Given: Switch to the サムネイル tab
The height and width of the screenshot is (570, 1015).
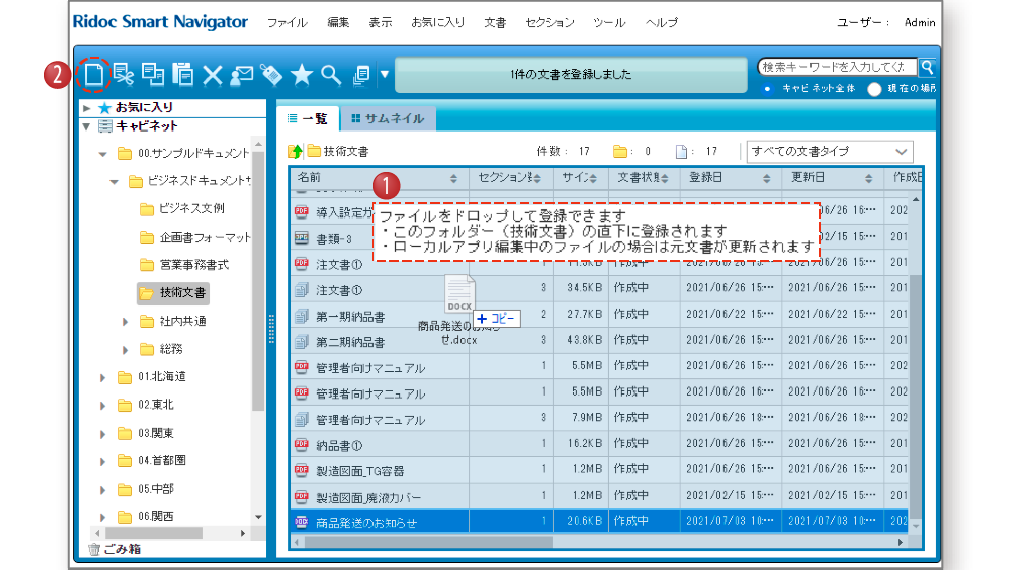Looking at the screenshot, I should coord(386,118).
